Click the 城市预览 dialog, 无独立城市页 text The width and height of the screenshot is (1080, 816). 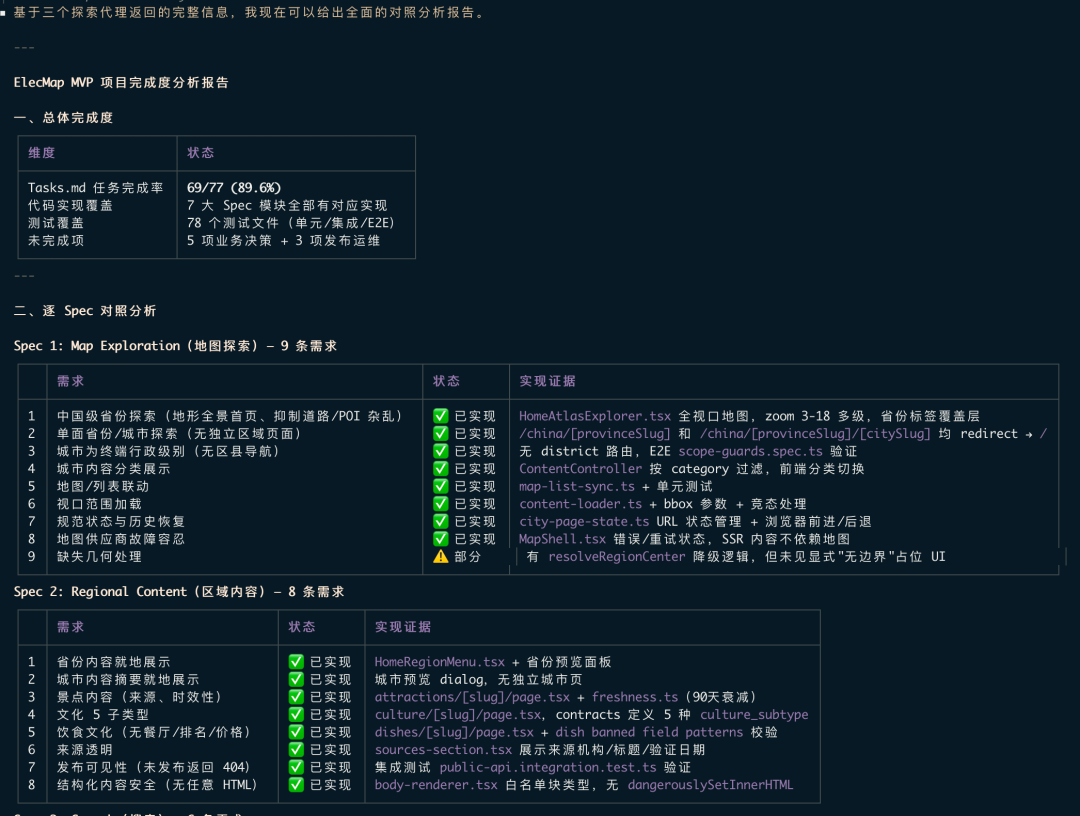(x=478, y=680)
